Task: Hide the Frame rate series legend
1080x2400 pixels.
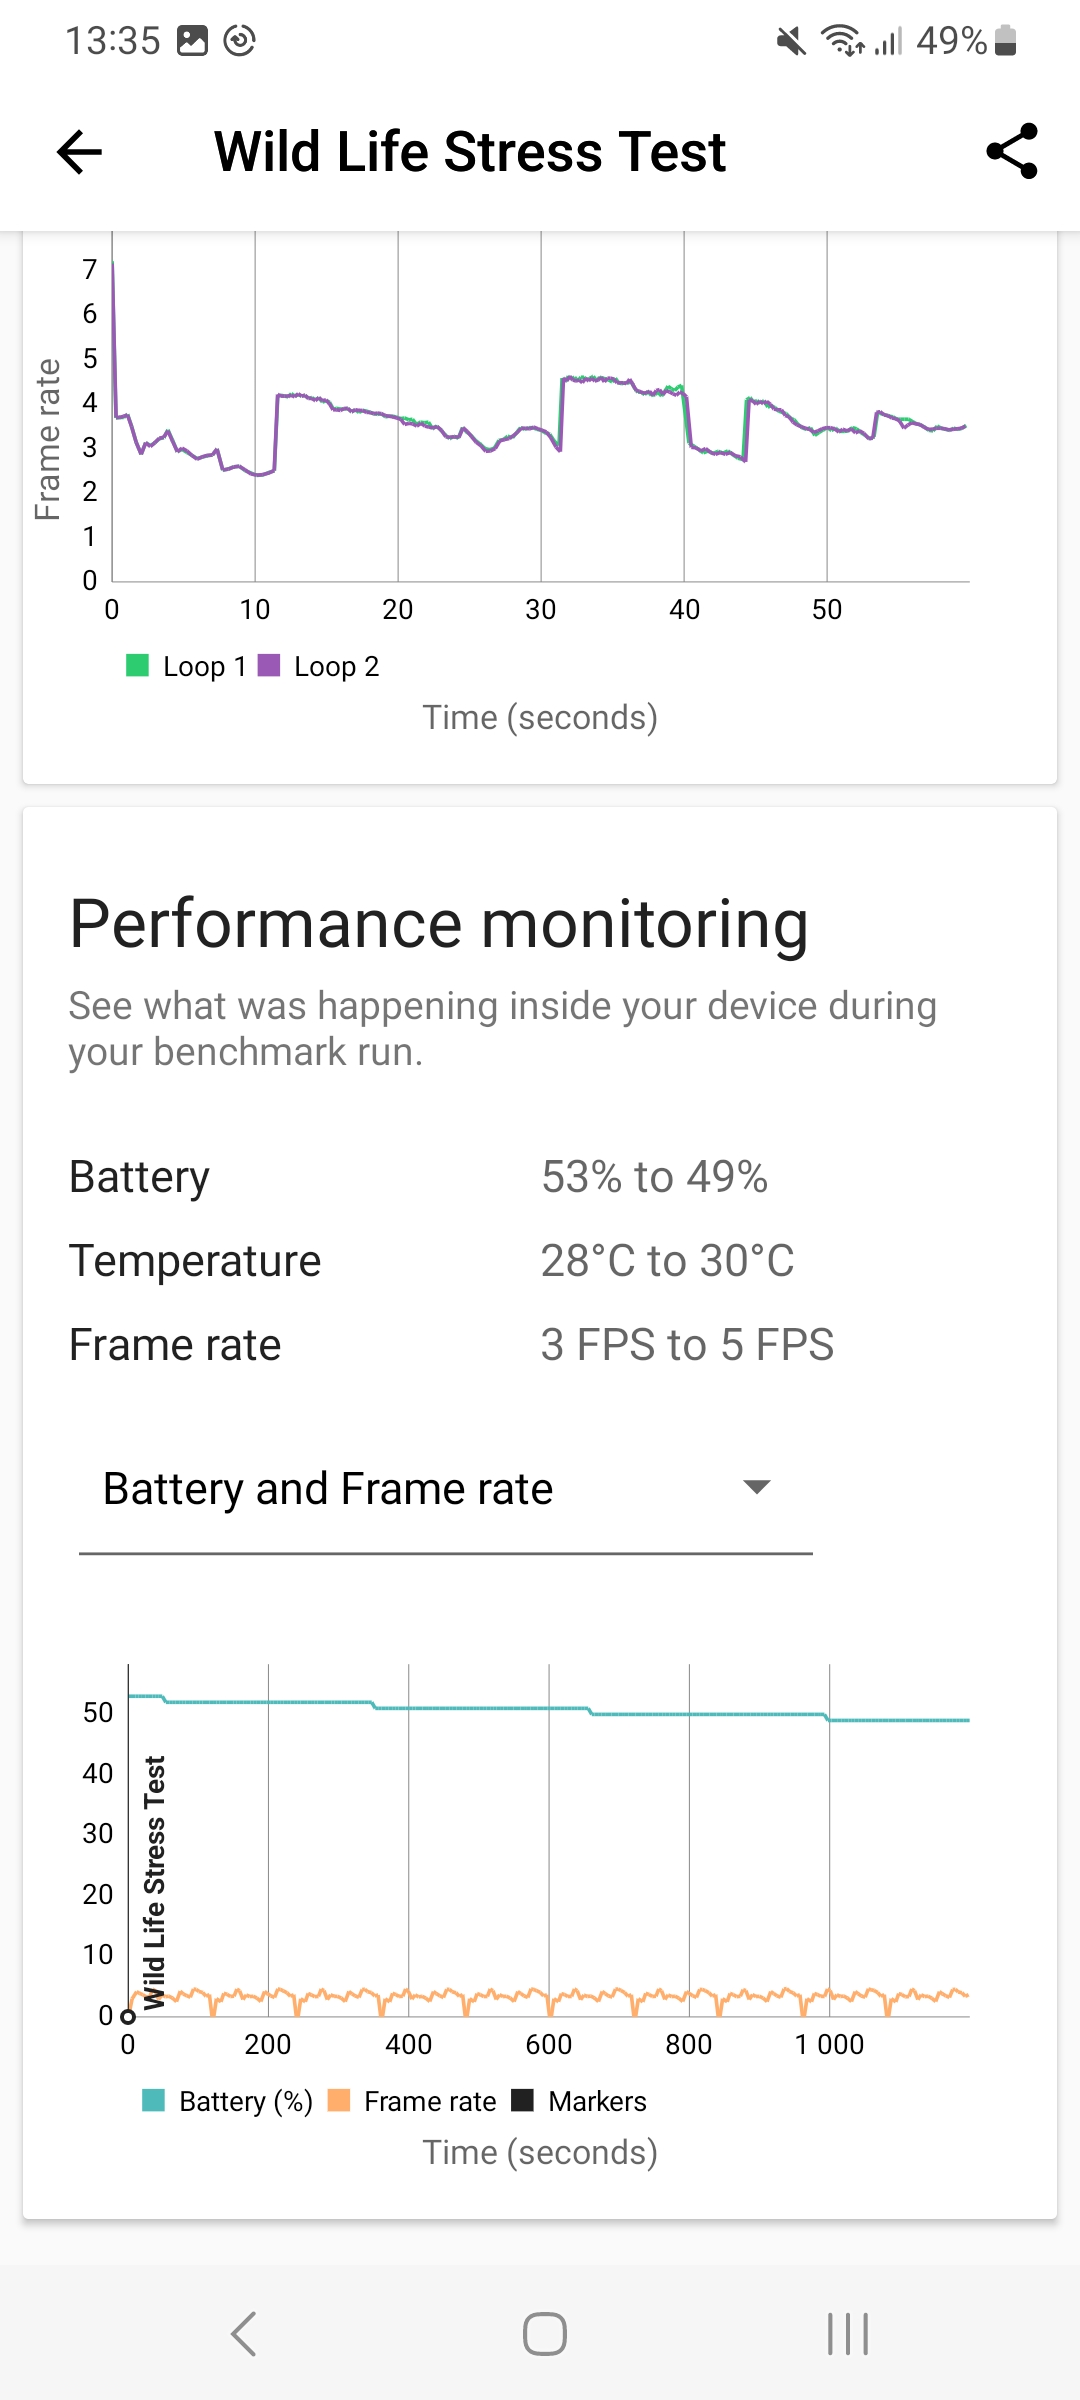Action: point(412,2101)
